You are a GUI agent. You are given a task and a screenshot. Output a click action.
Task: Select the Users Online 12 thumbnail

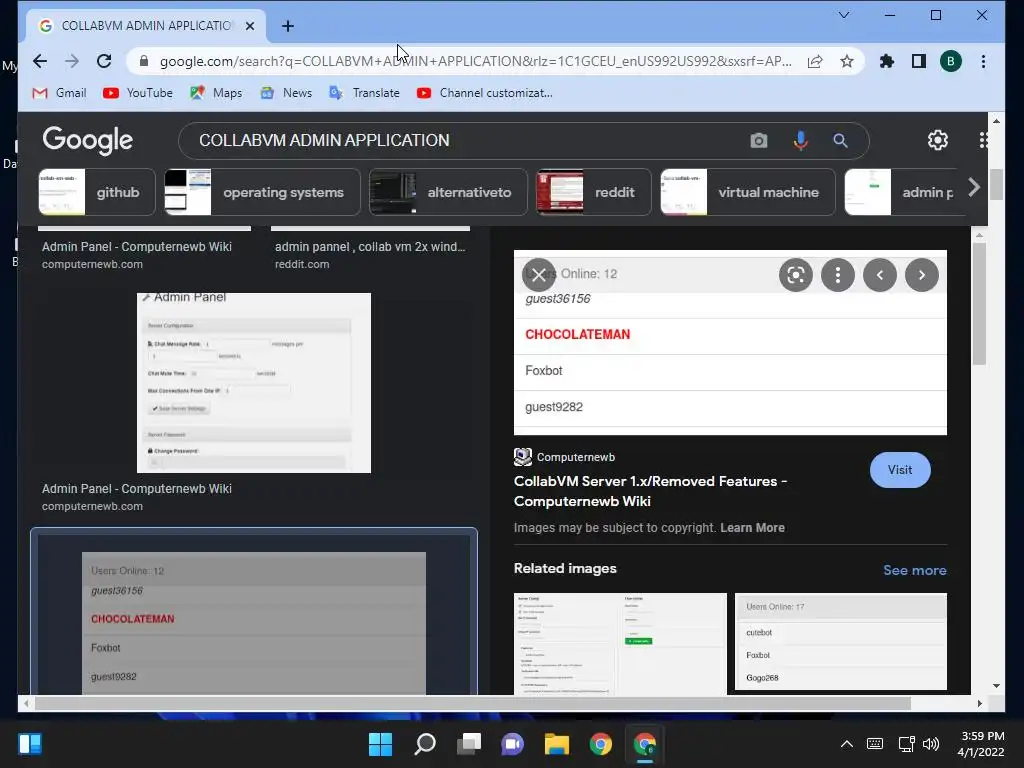tap(253, 623)
